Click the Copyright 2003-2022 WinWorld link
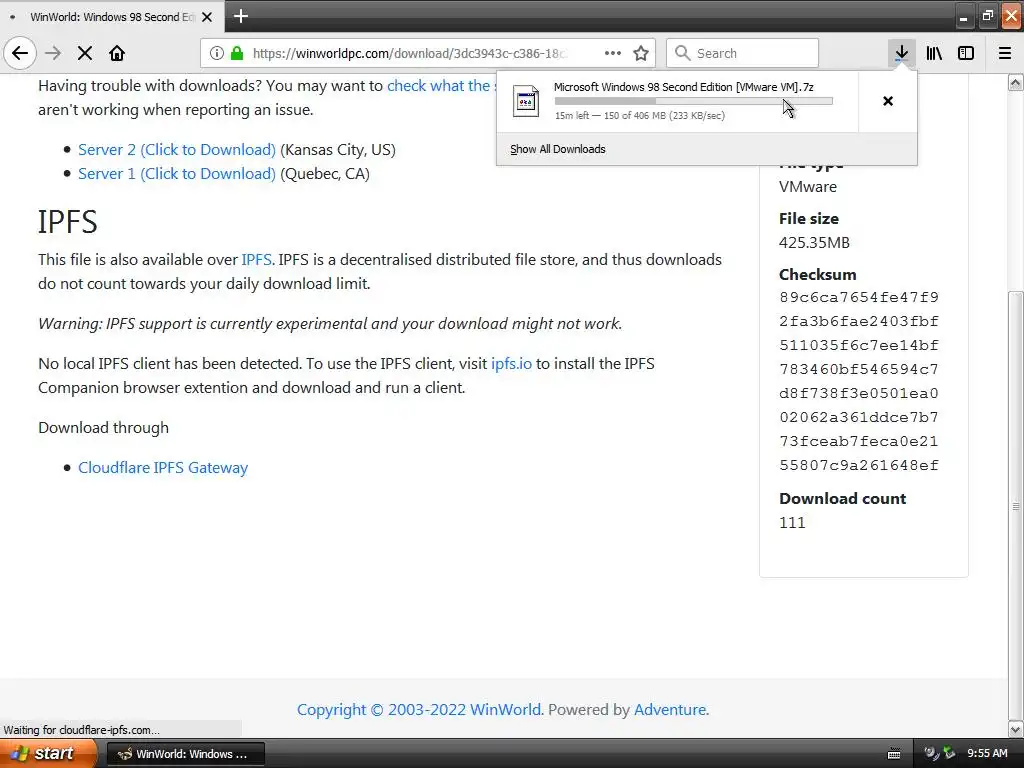 click(x=419, y=709)
